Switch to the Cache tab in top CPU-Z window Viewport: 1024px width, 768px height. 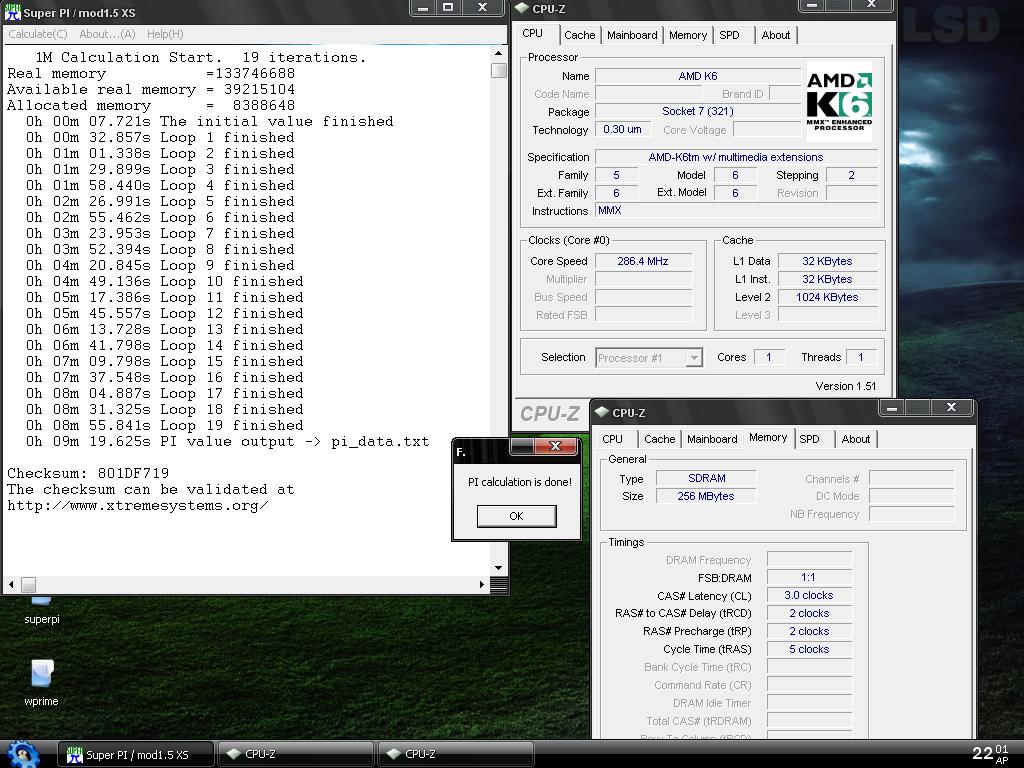[580, 35]
